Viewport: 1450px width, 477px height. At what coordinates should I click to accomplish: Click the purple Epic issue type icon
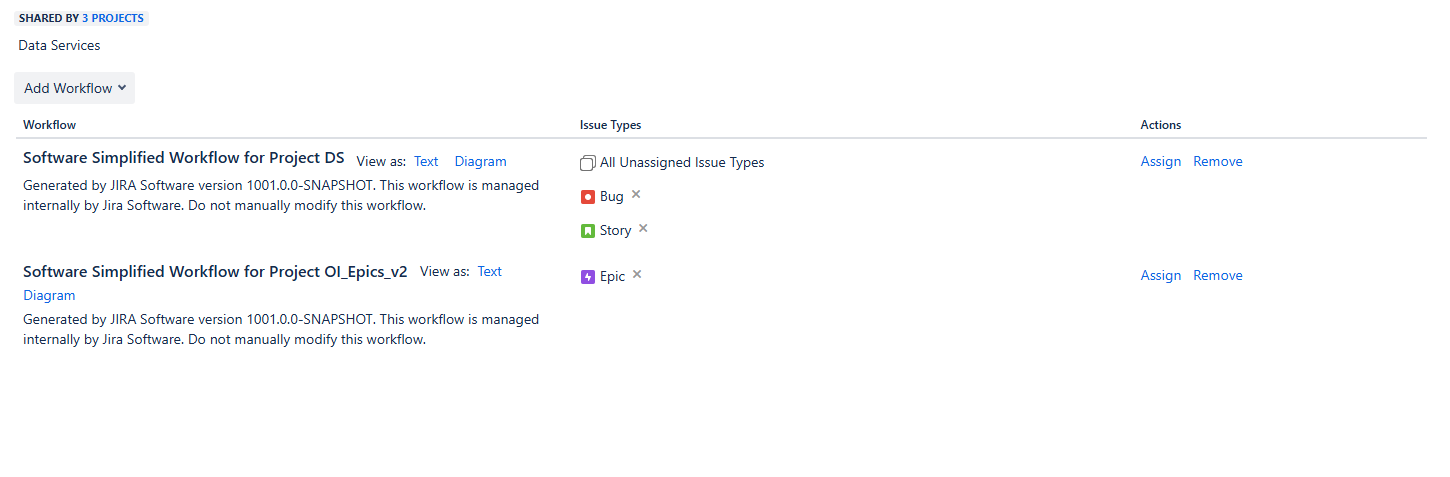click(588, 277)
